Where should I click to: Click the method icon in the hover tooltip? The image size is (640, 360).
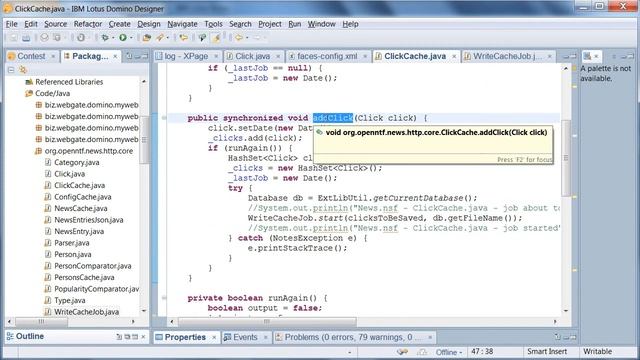point(320,132)
